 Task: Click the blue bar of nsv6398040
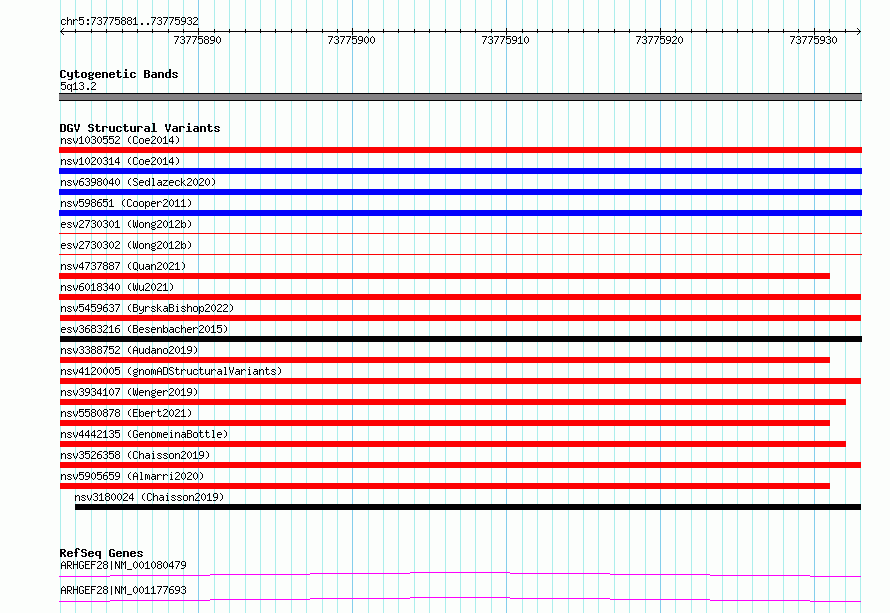pyautogui.click(x=460, y=192)
